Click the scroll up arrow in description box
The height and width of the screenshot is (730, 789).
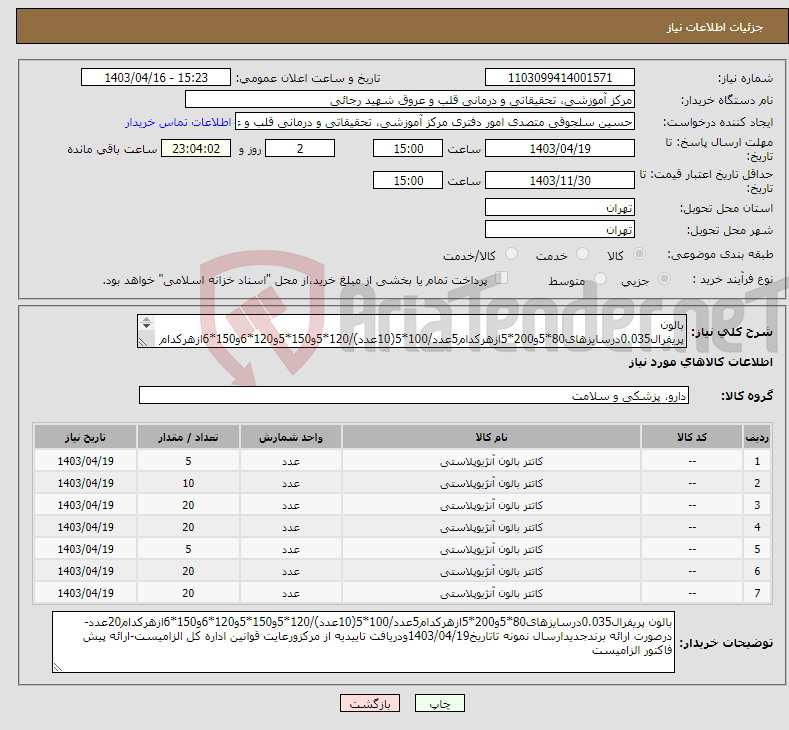pos(146,319)
